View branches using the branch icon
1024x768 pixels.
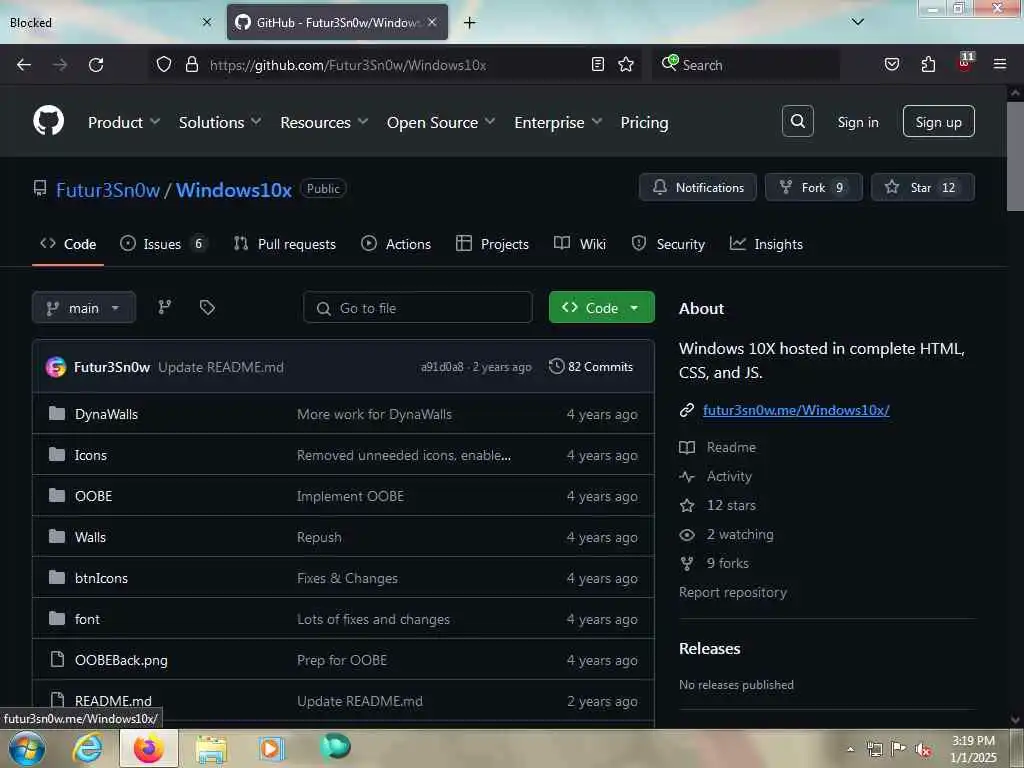[165, 307]
